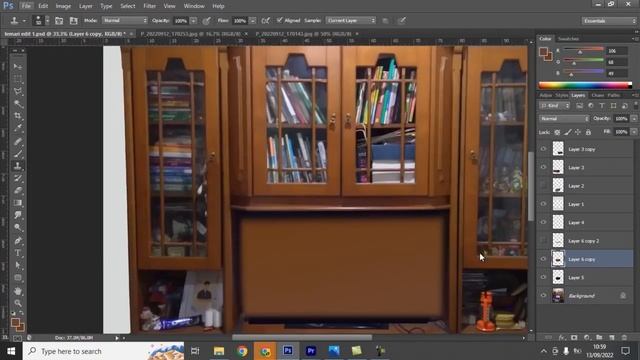Open the File menu
640x360 pixels.
coord(26,6)
